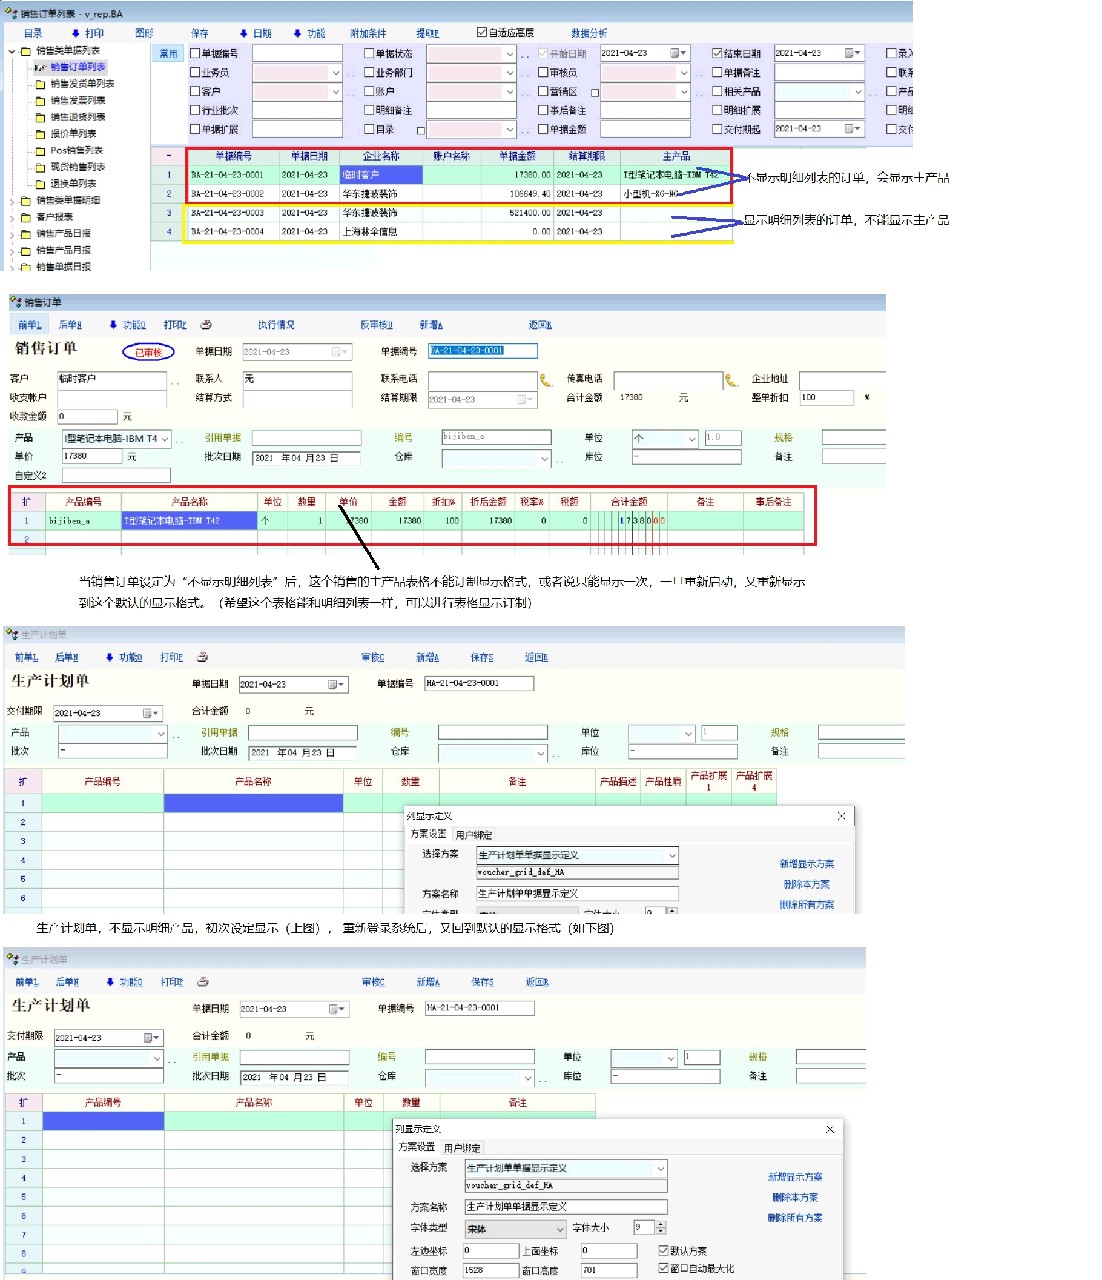Click the phone icon beside 传真电话 field
This screenshot has height=1280, width=1102.
pyautogui.click(x=731, y=380)
